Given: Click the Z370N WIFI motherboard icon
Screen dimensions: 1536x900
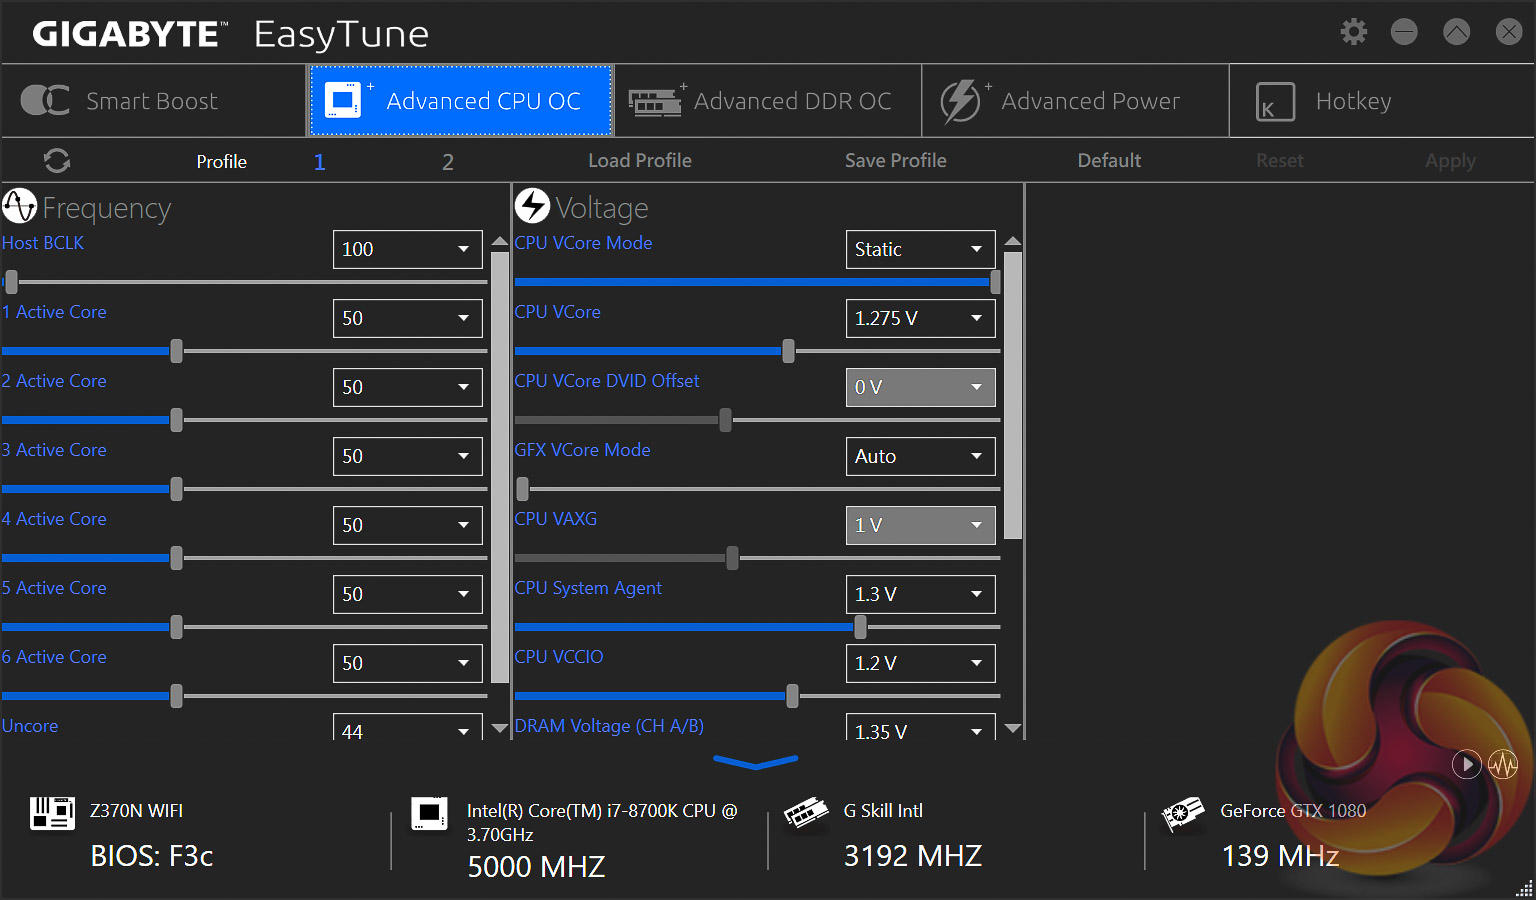Looking at the screenshot, I should coord(52,813).
